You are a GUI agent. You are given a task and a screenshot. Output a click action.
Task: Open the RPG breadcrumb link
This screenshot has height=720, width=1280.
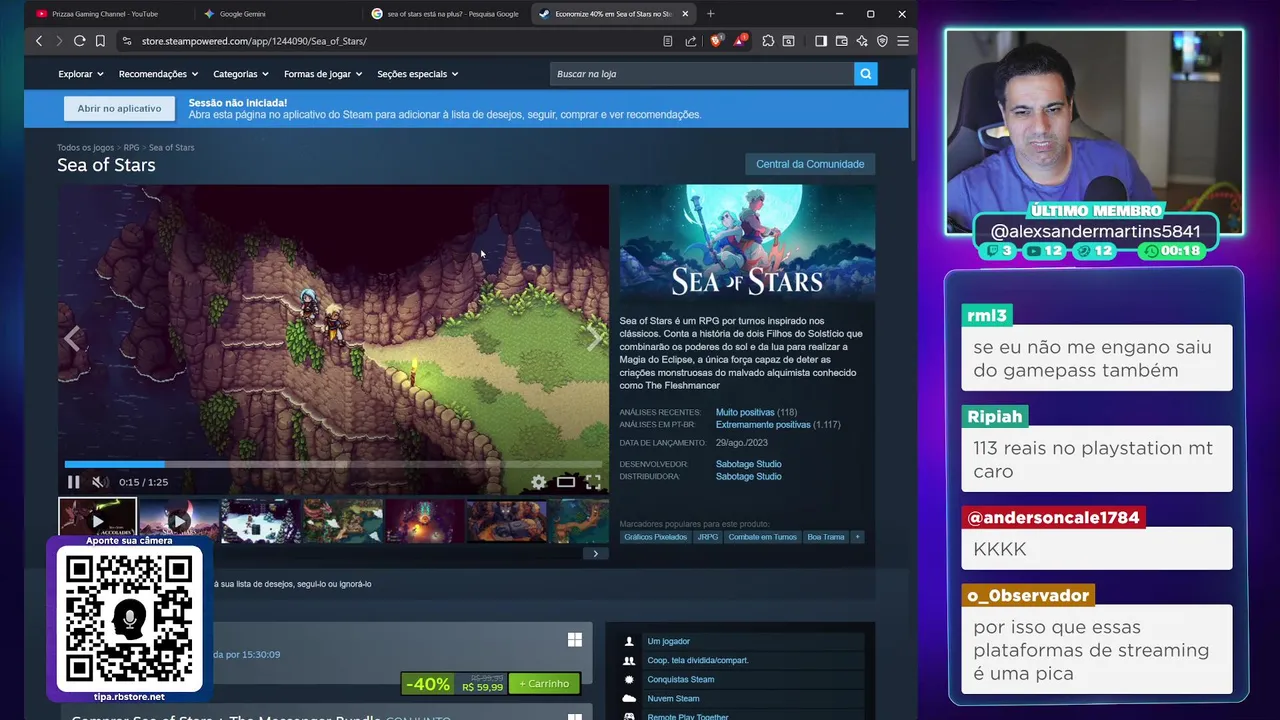(131, 148)
